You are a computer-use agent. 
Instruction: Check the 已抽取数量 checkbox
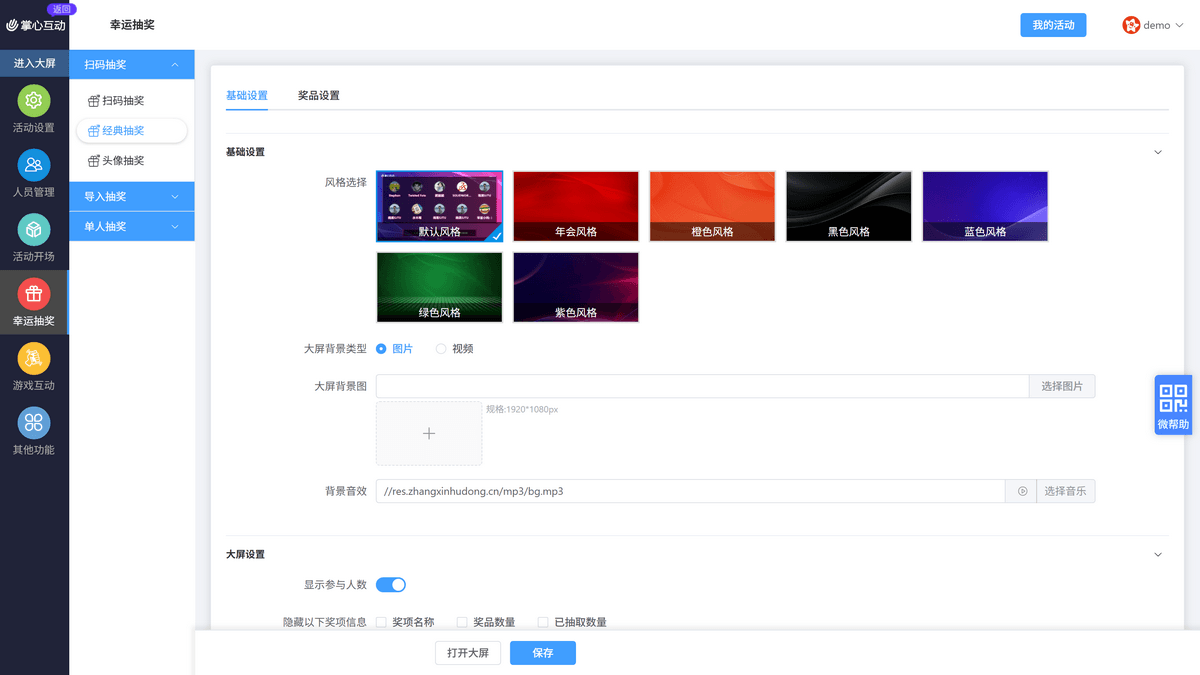[x=543, y=622]
